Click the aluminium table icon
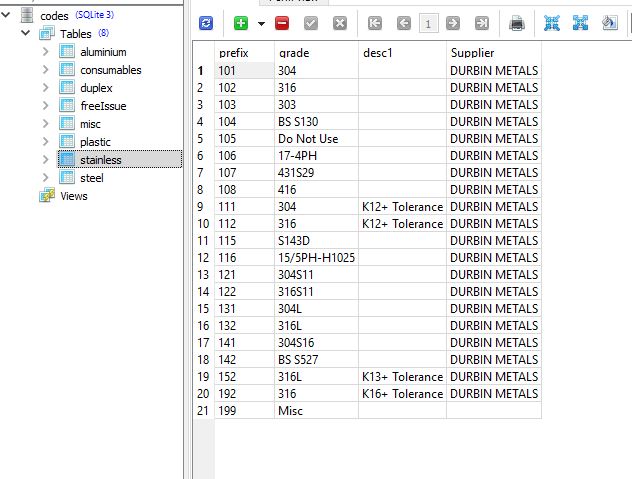Screen dimensions: 632x479 (67, 51)
